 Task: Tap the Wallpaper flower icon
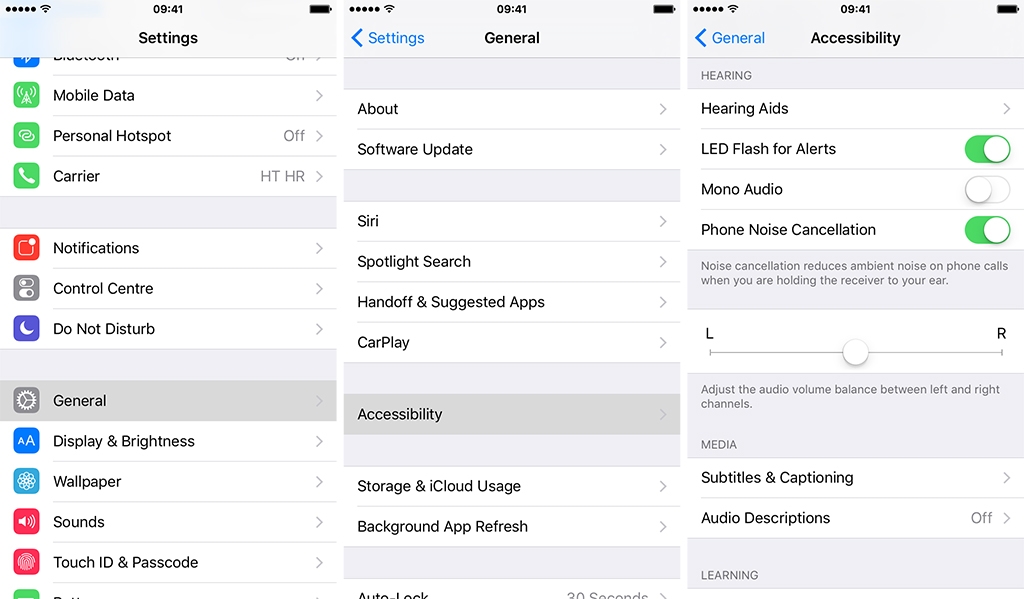tap(26, 481)
